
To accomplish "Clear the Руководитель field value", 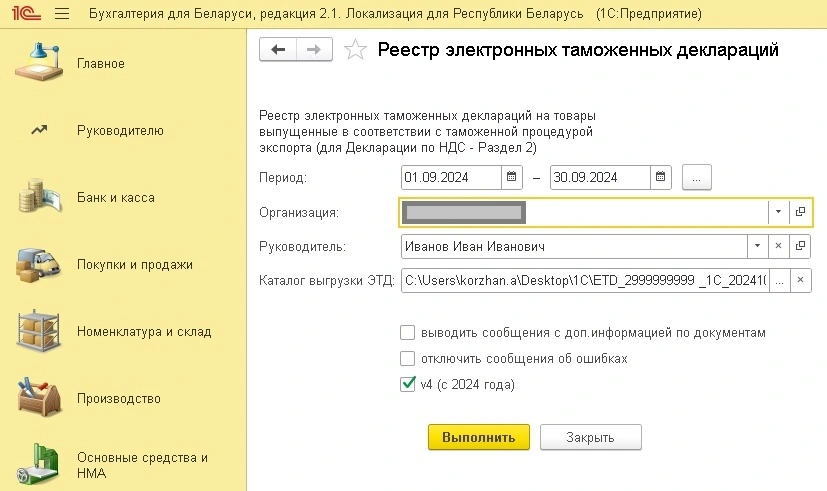I will click(778, 246).
